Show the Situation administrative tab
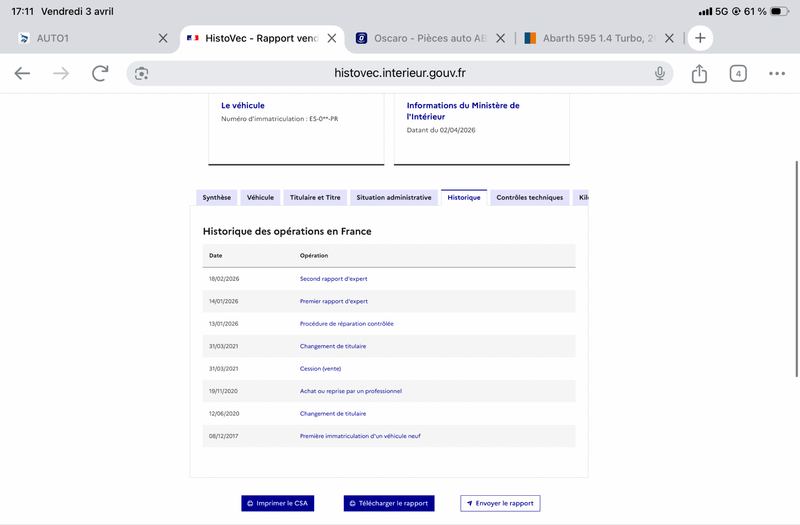 point(394,198)
